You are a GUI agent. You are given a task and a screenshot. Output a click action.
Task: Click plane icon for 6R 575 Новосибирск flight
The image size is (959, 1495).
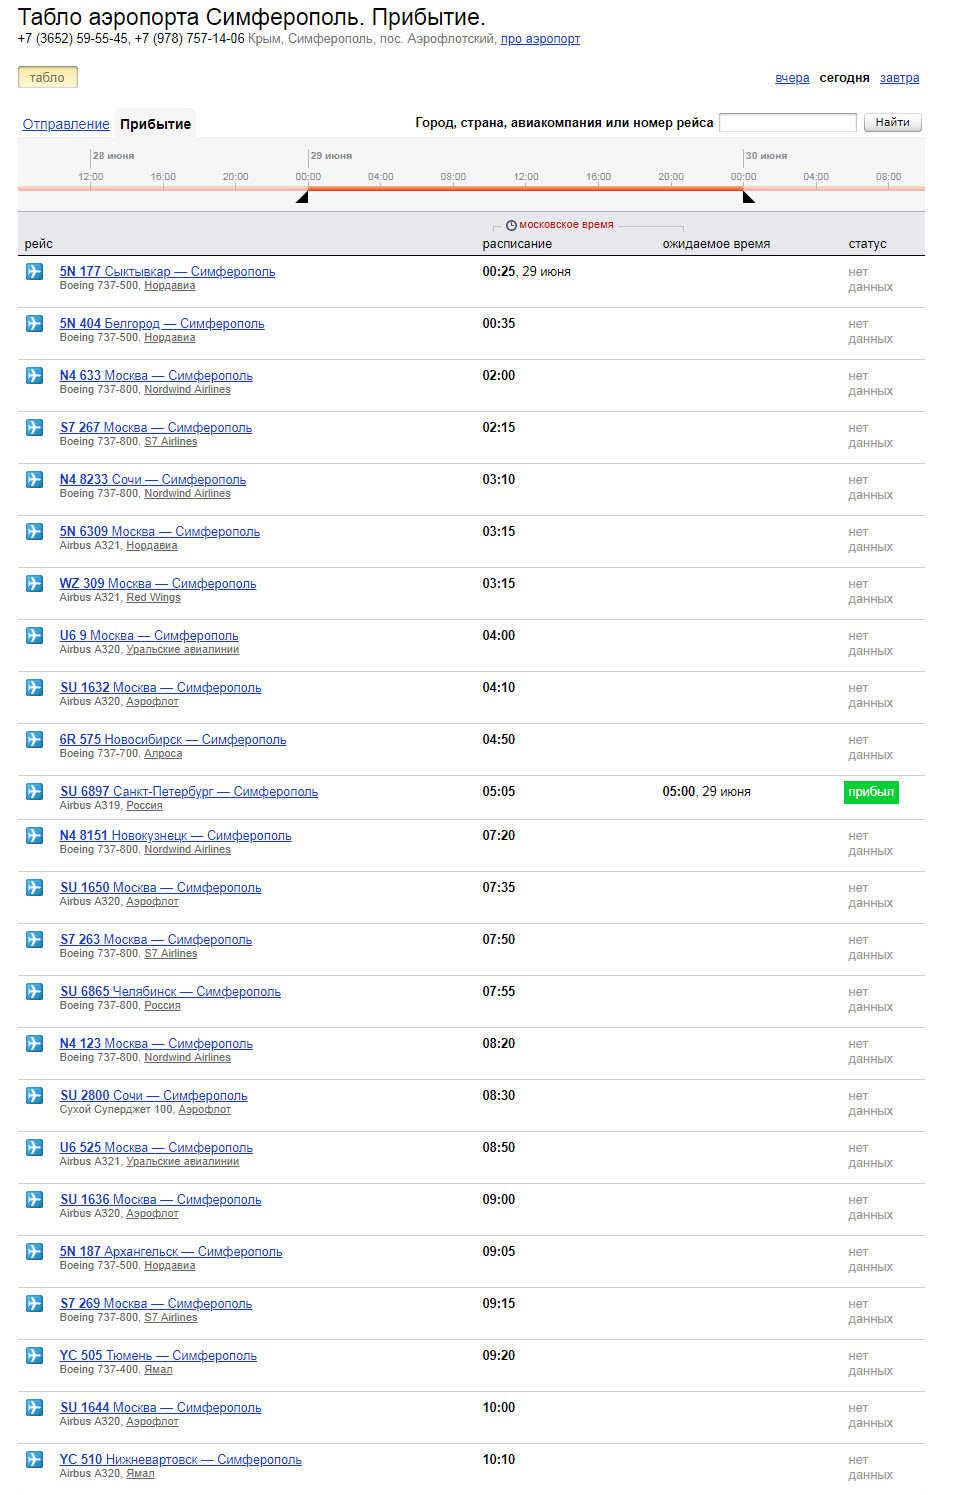[x=35, y=739]
